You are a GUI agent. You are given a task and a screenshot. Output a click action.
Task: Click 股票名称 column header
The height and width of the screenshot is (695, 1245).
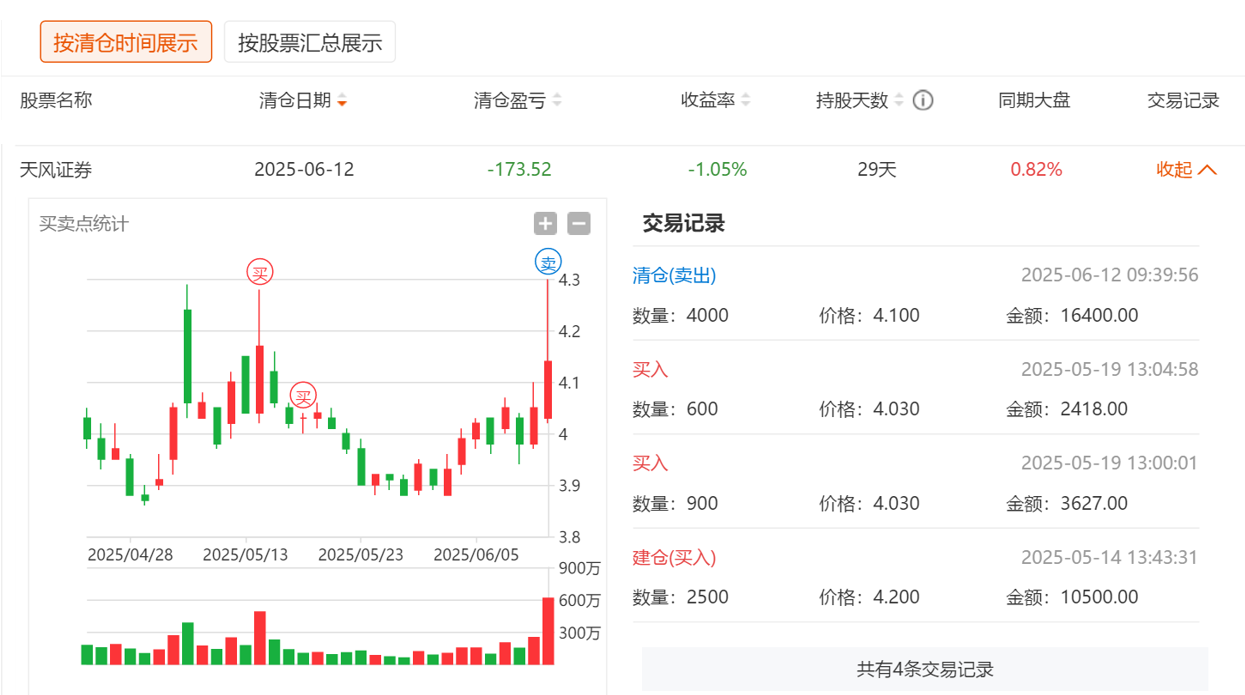56,100
